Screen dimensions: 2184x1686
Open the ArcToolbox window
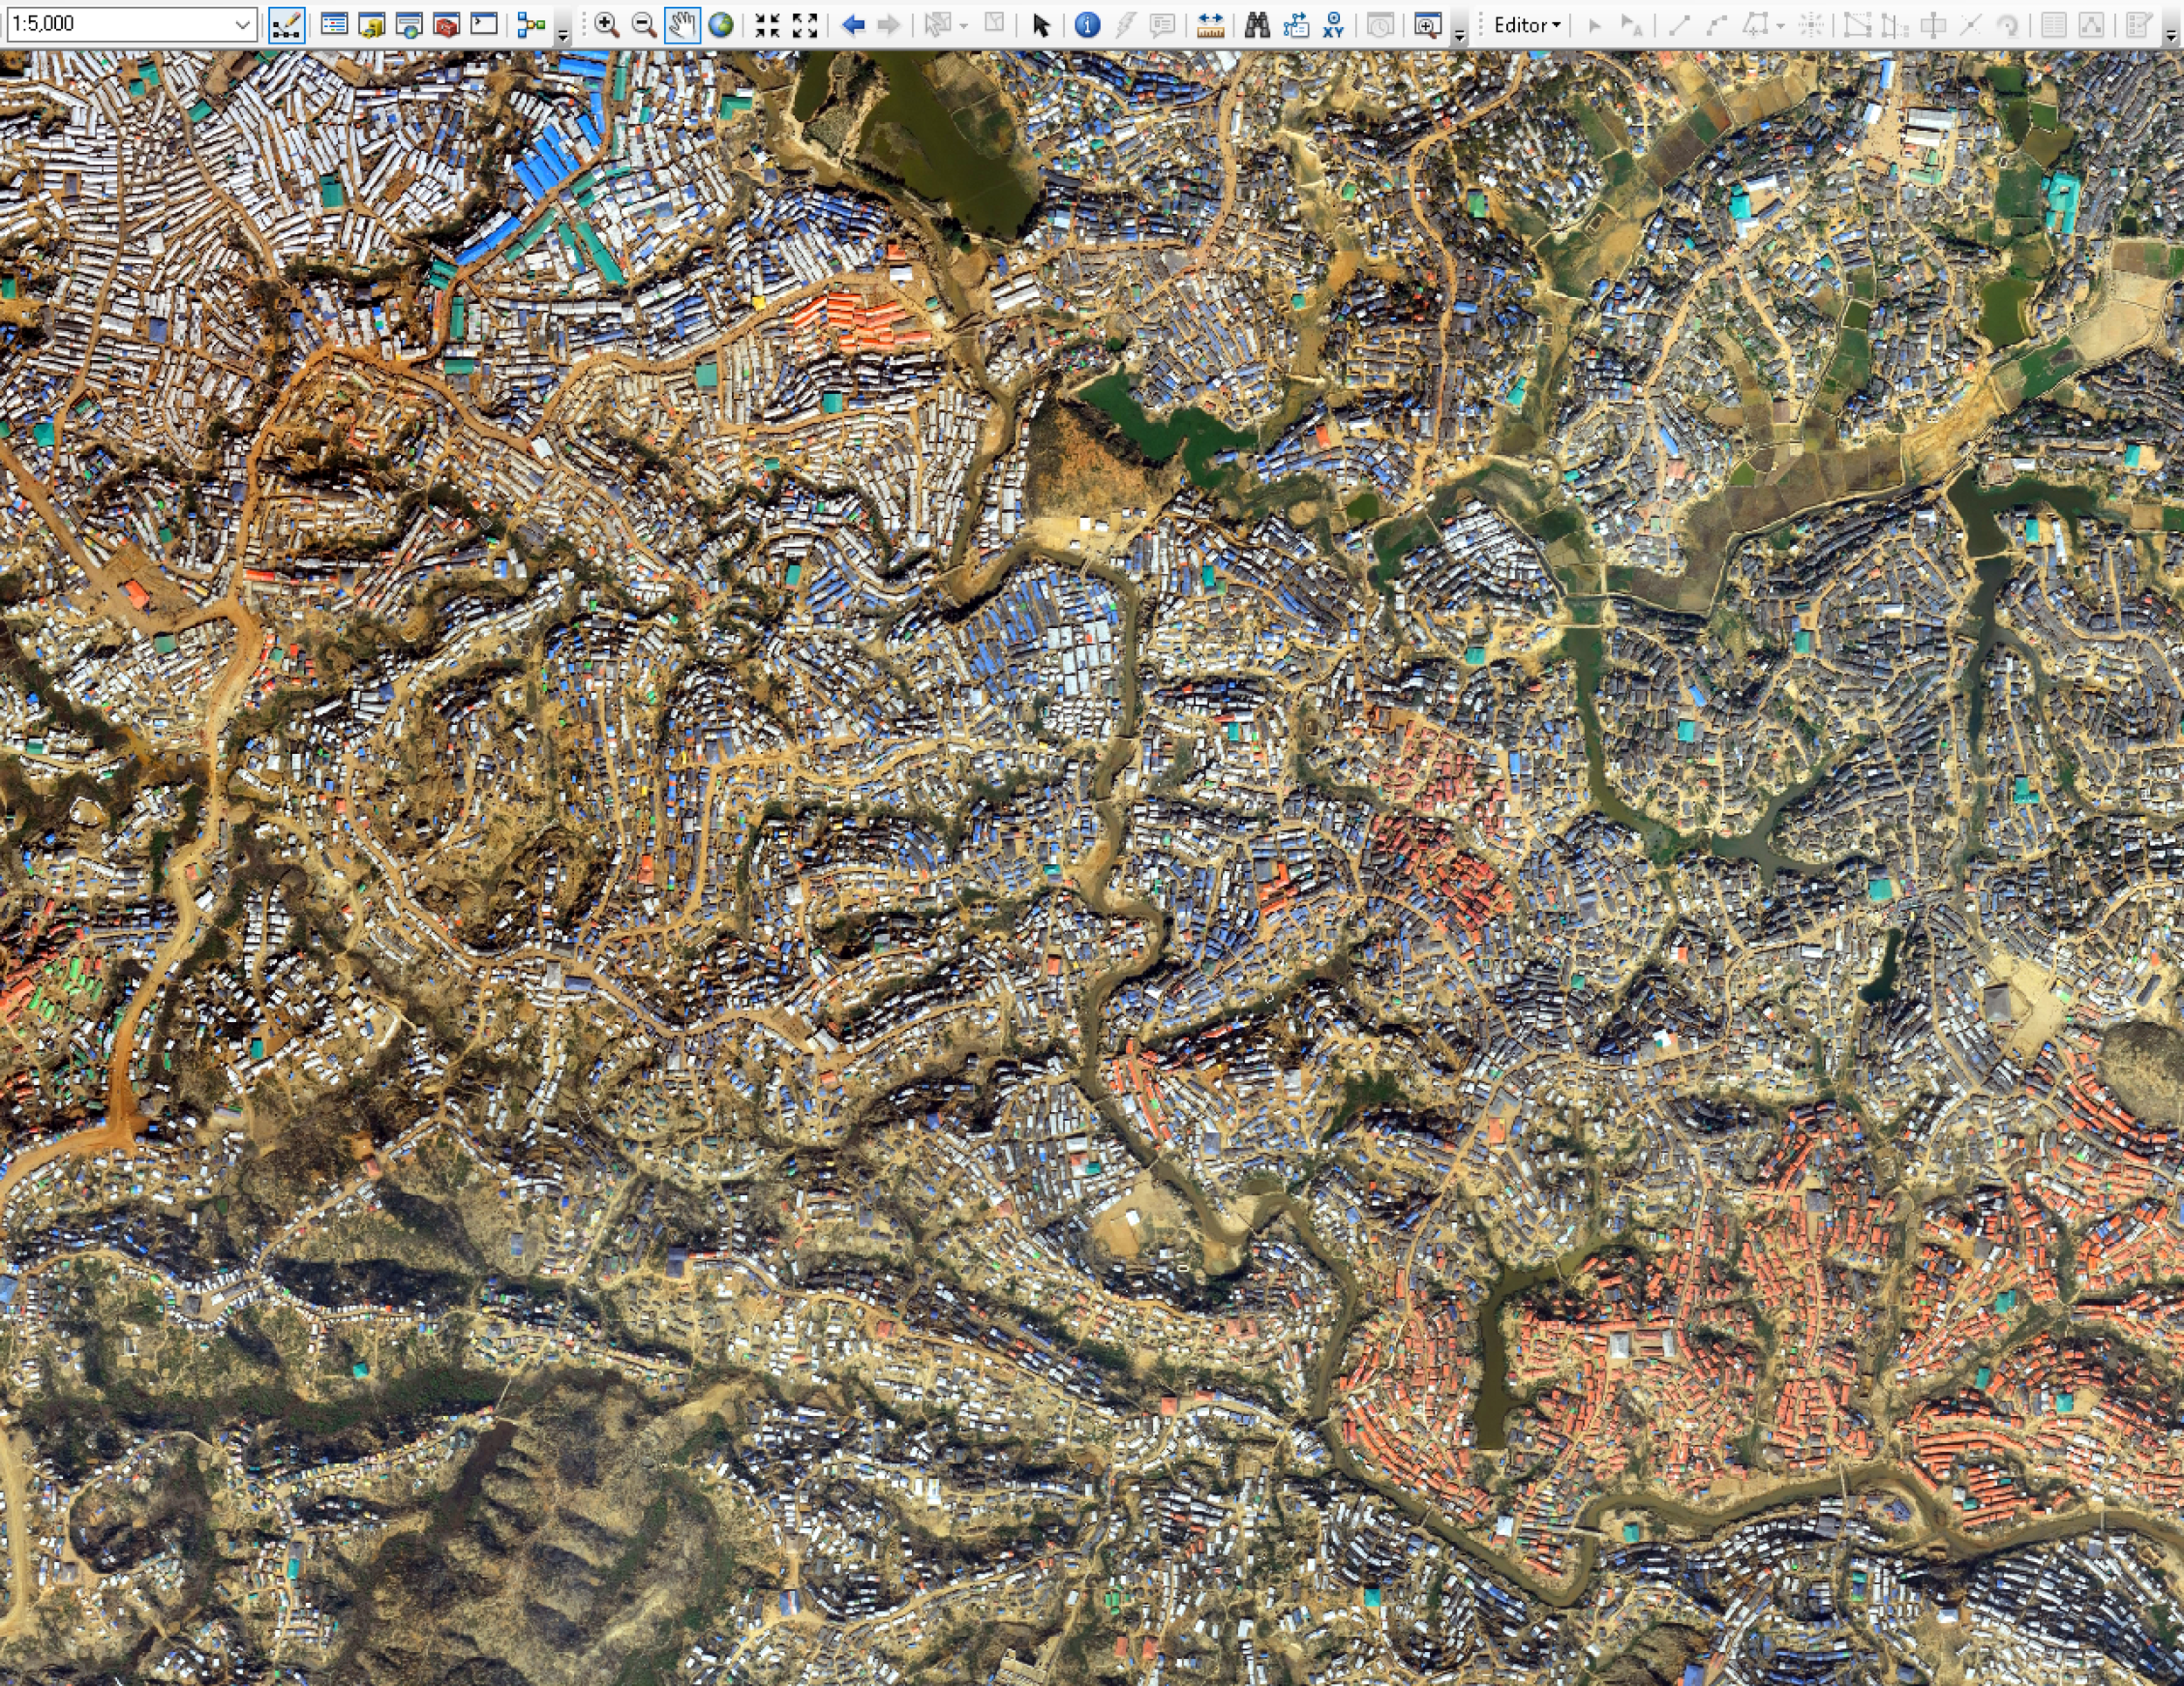[446, 25]
